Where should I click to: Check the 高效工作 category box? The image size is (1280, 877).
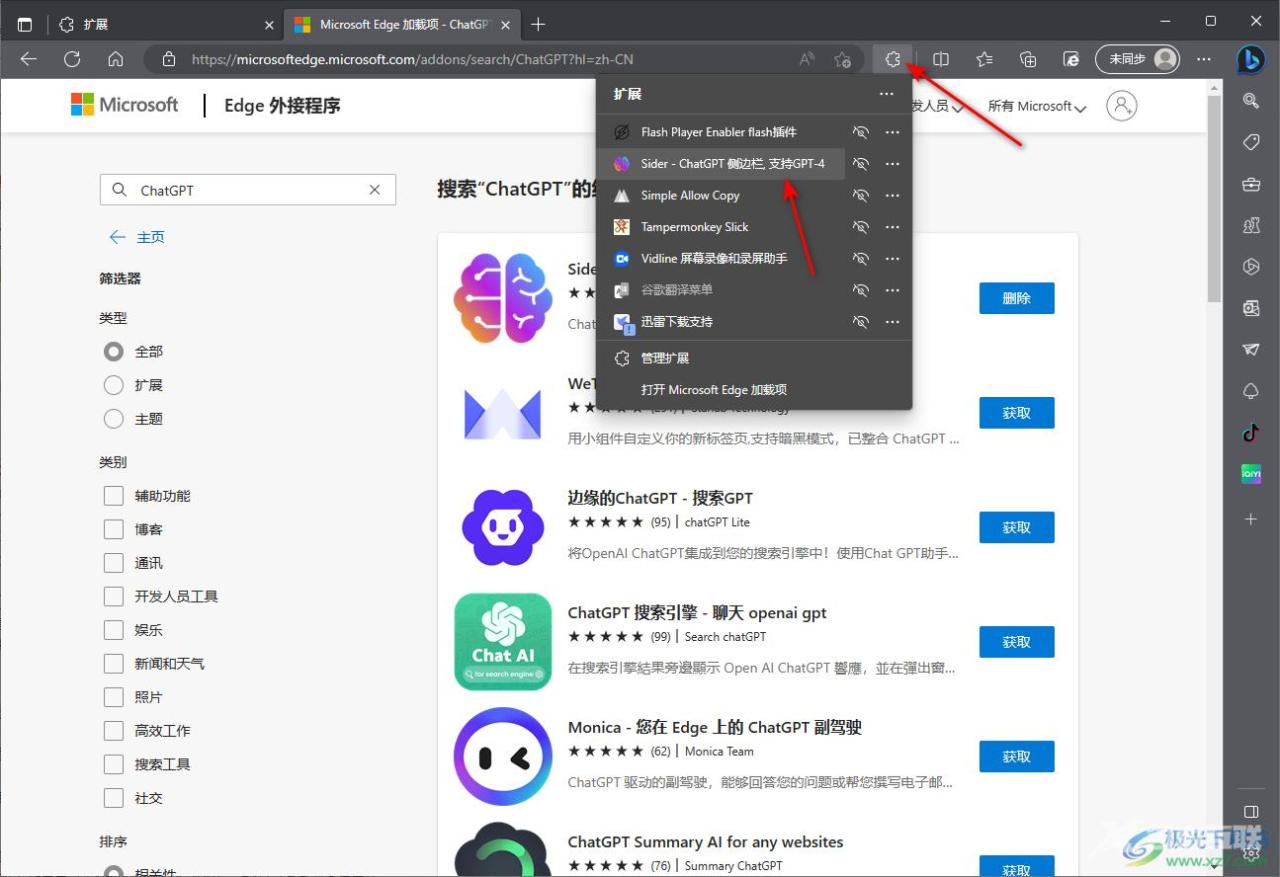click(114, 730)
